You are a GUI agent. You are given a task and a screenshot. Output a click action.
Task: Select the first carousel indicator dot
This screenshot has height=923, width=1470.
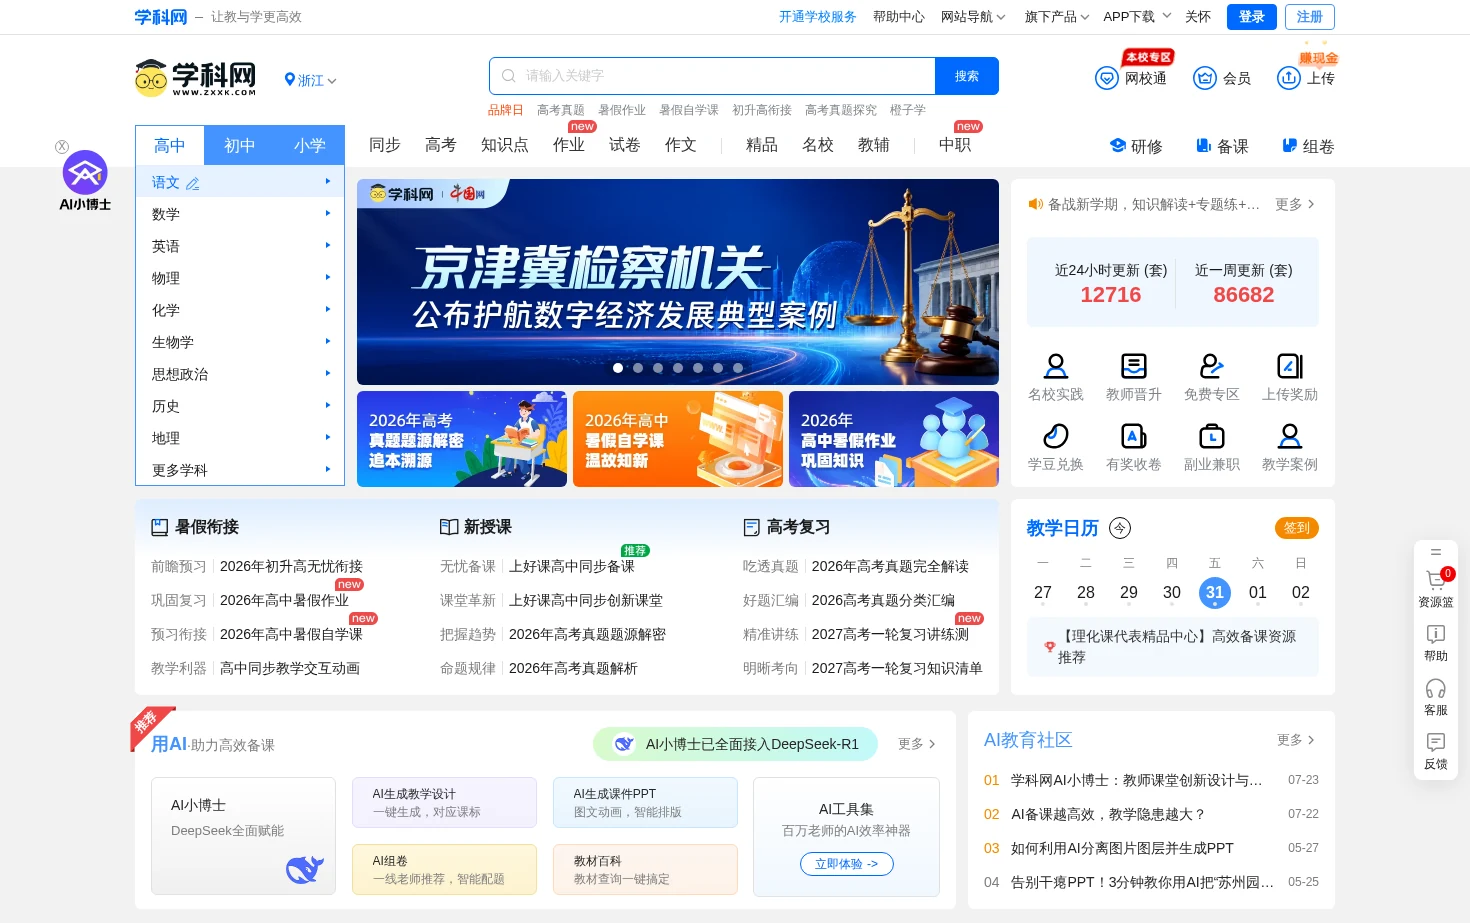click(618, 368)
